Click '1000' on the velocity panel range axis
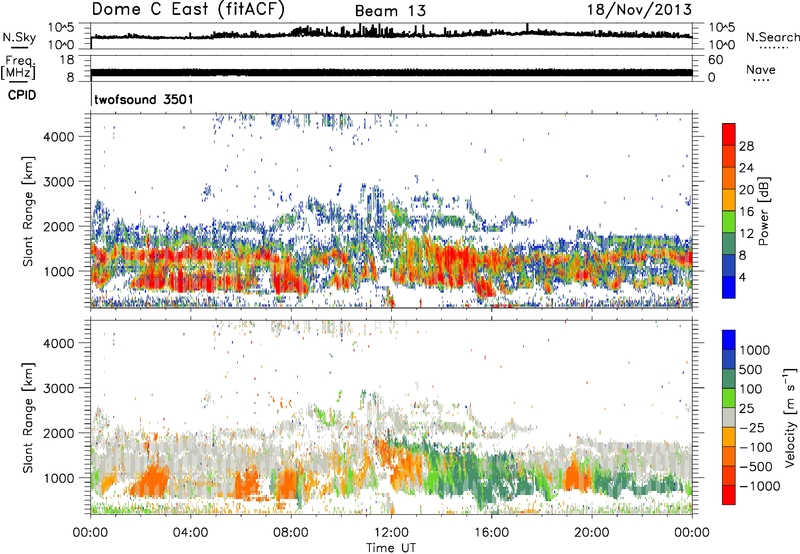Viewport: 800px width, 554px height. (59, 478)
